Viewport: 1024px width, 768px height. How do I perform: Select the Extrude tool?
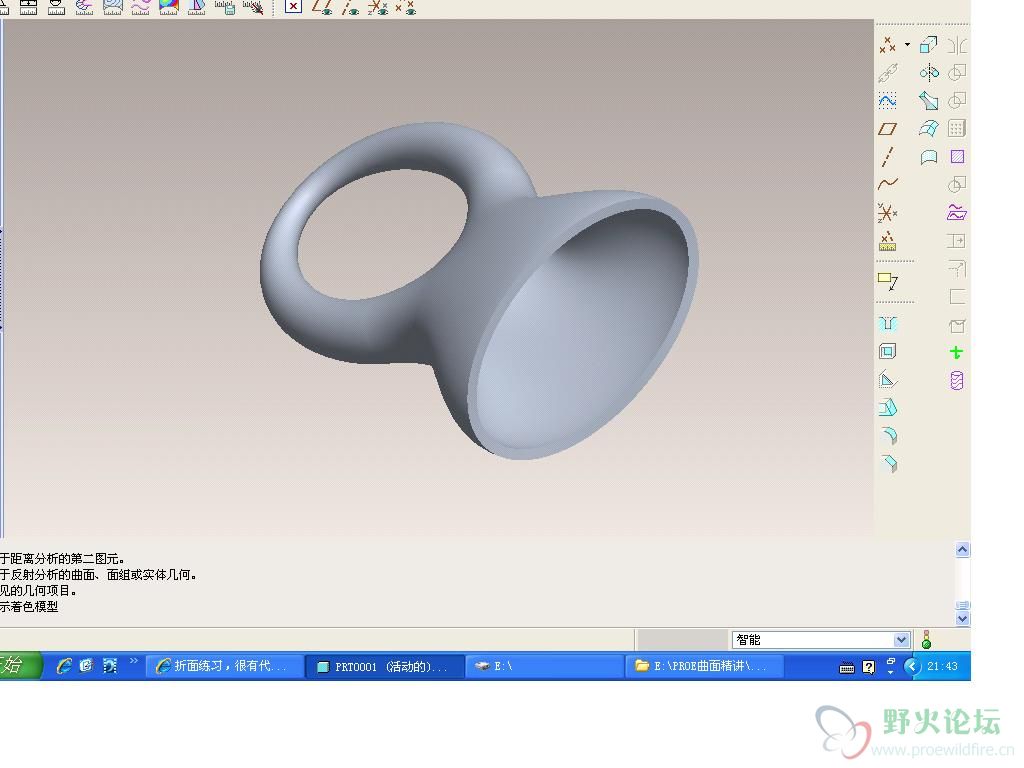(929, 45)
